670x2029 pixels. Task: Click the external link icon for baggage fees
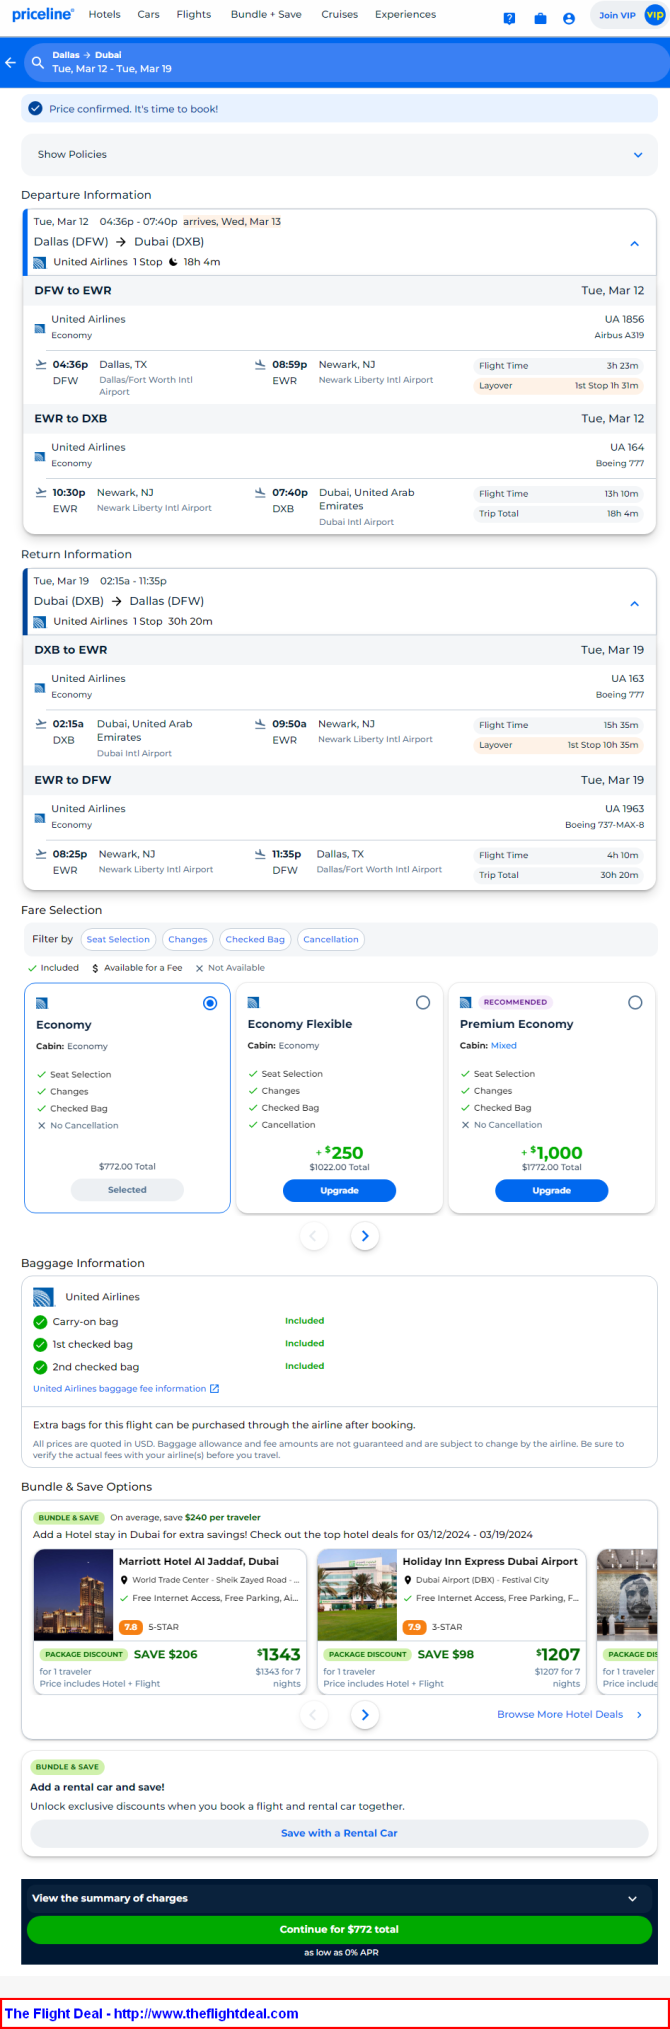[214, 1388]
